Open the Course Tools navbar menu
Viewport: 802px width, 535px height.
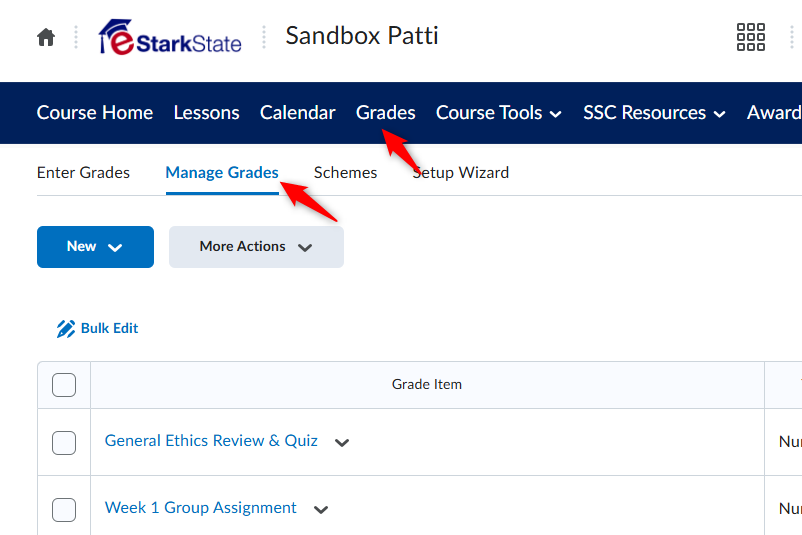(x=499, y=113)
